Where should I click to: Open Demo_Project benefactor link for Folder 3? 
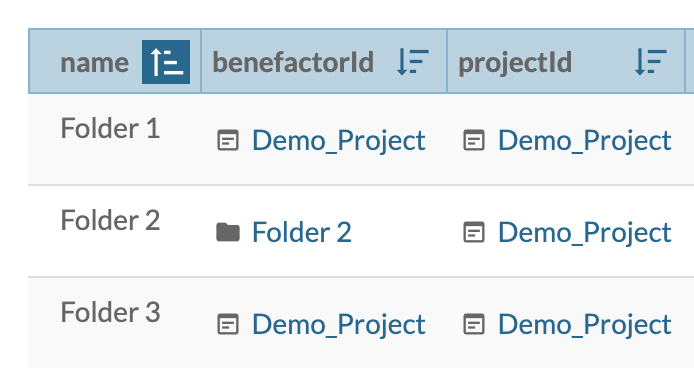pyautogui.click(x=339, y=324)
